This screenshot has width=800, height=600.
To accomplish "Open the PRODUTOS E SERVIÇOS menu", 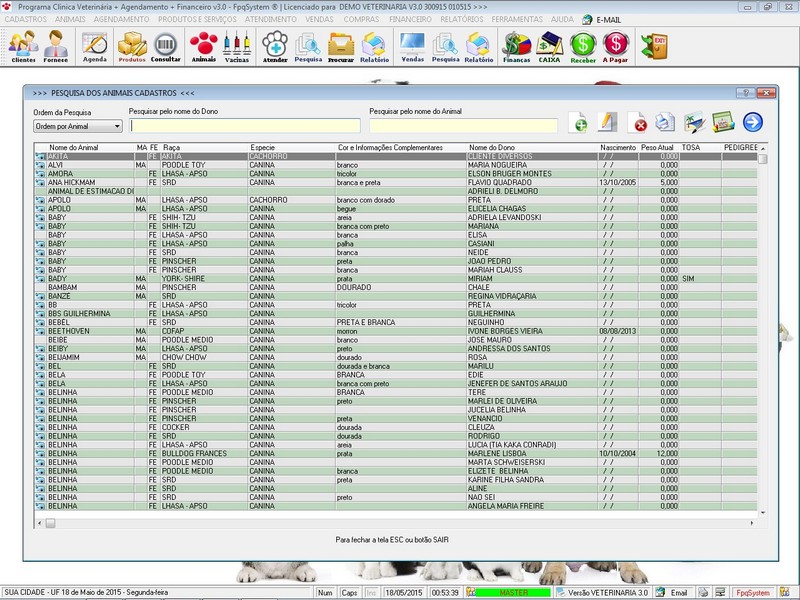I will coord(197,19).
